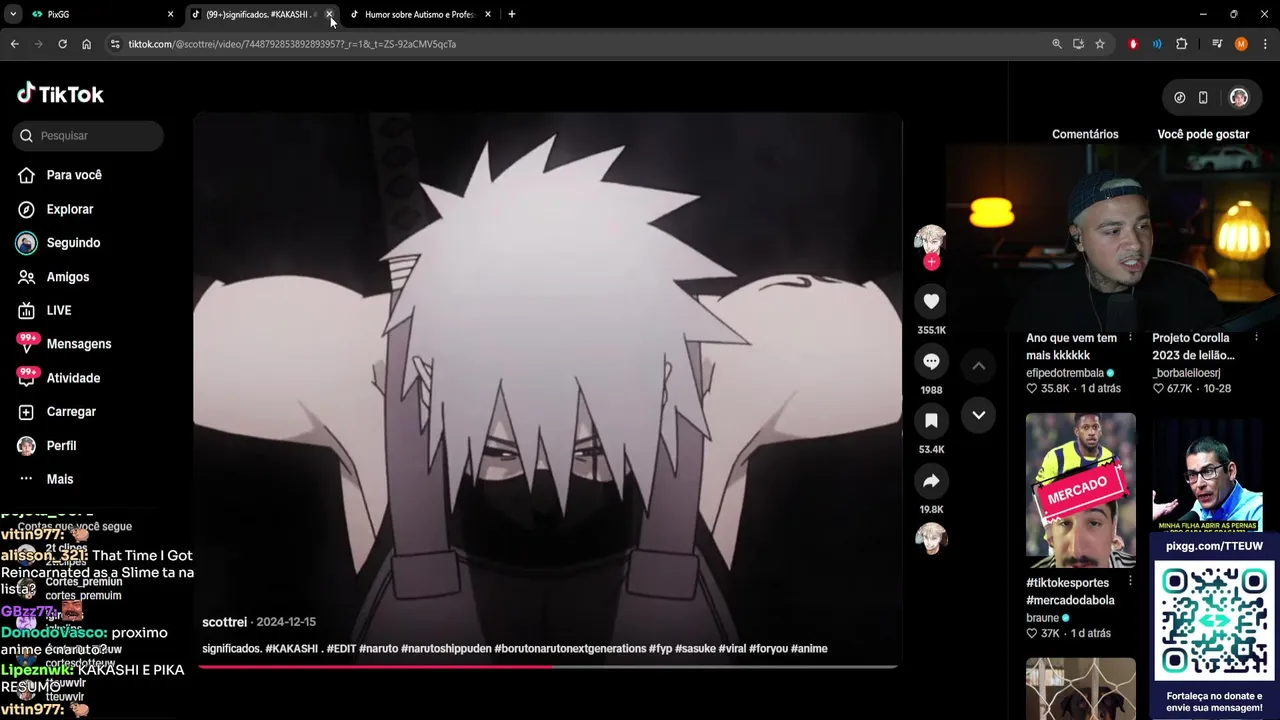1280x720 pixels.
Task: Switch to Você pode gostar tab
Action: pos(1203,134)
